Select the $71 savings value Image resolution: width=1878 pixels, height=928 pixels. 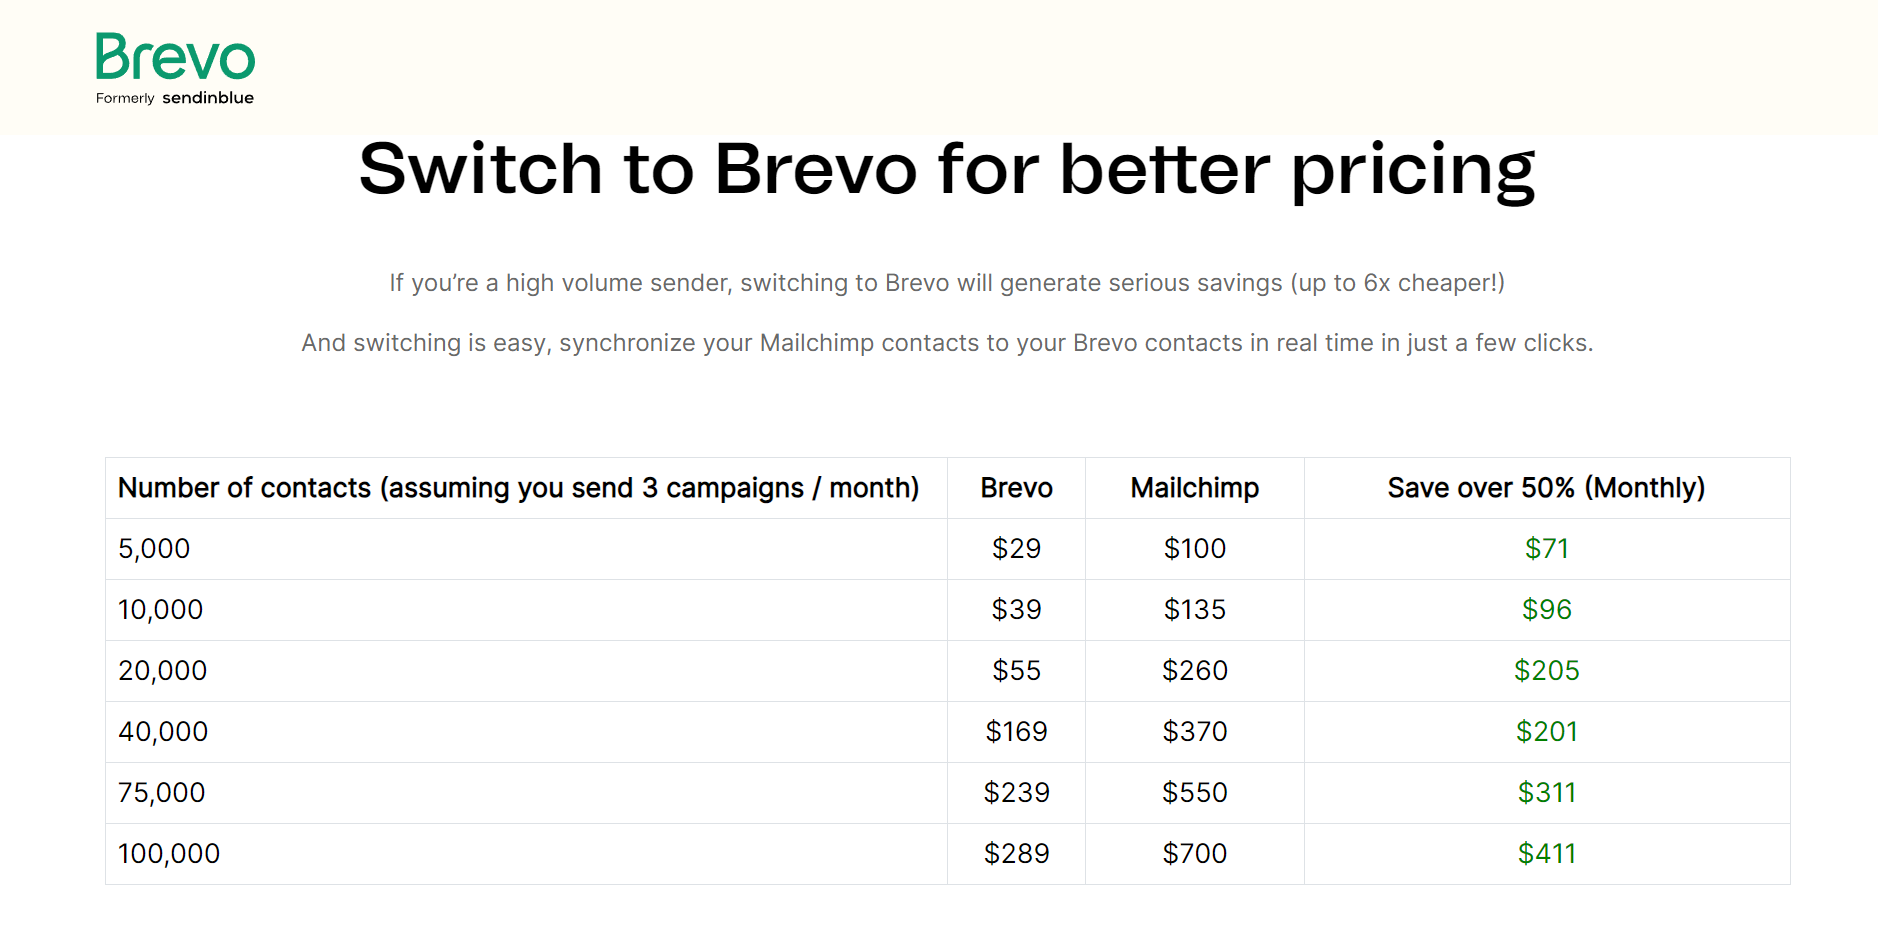click(1546, 549)
